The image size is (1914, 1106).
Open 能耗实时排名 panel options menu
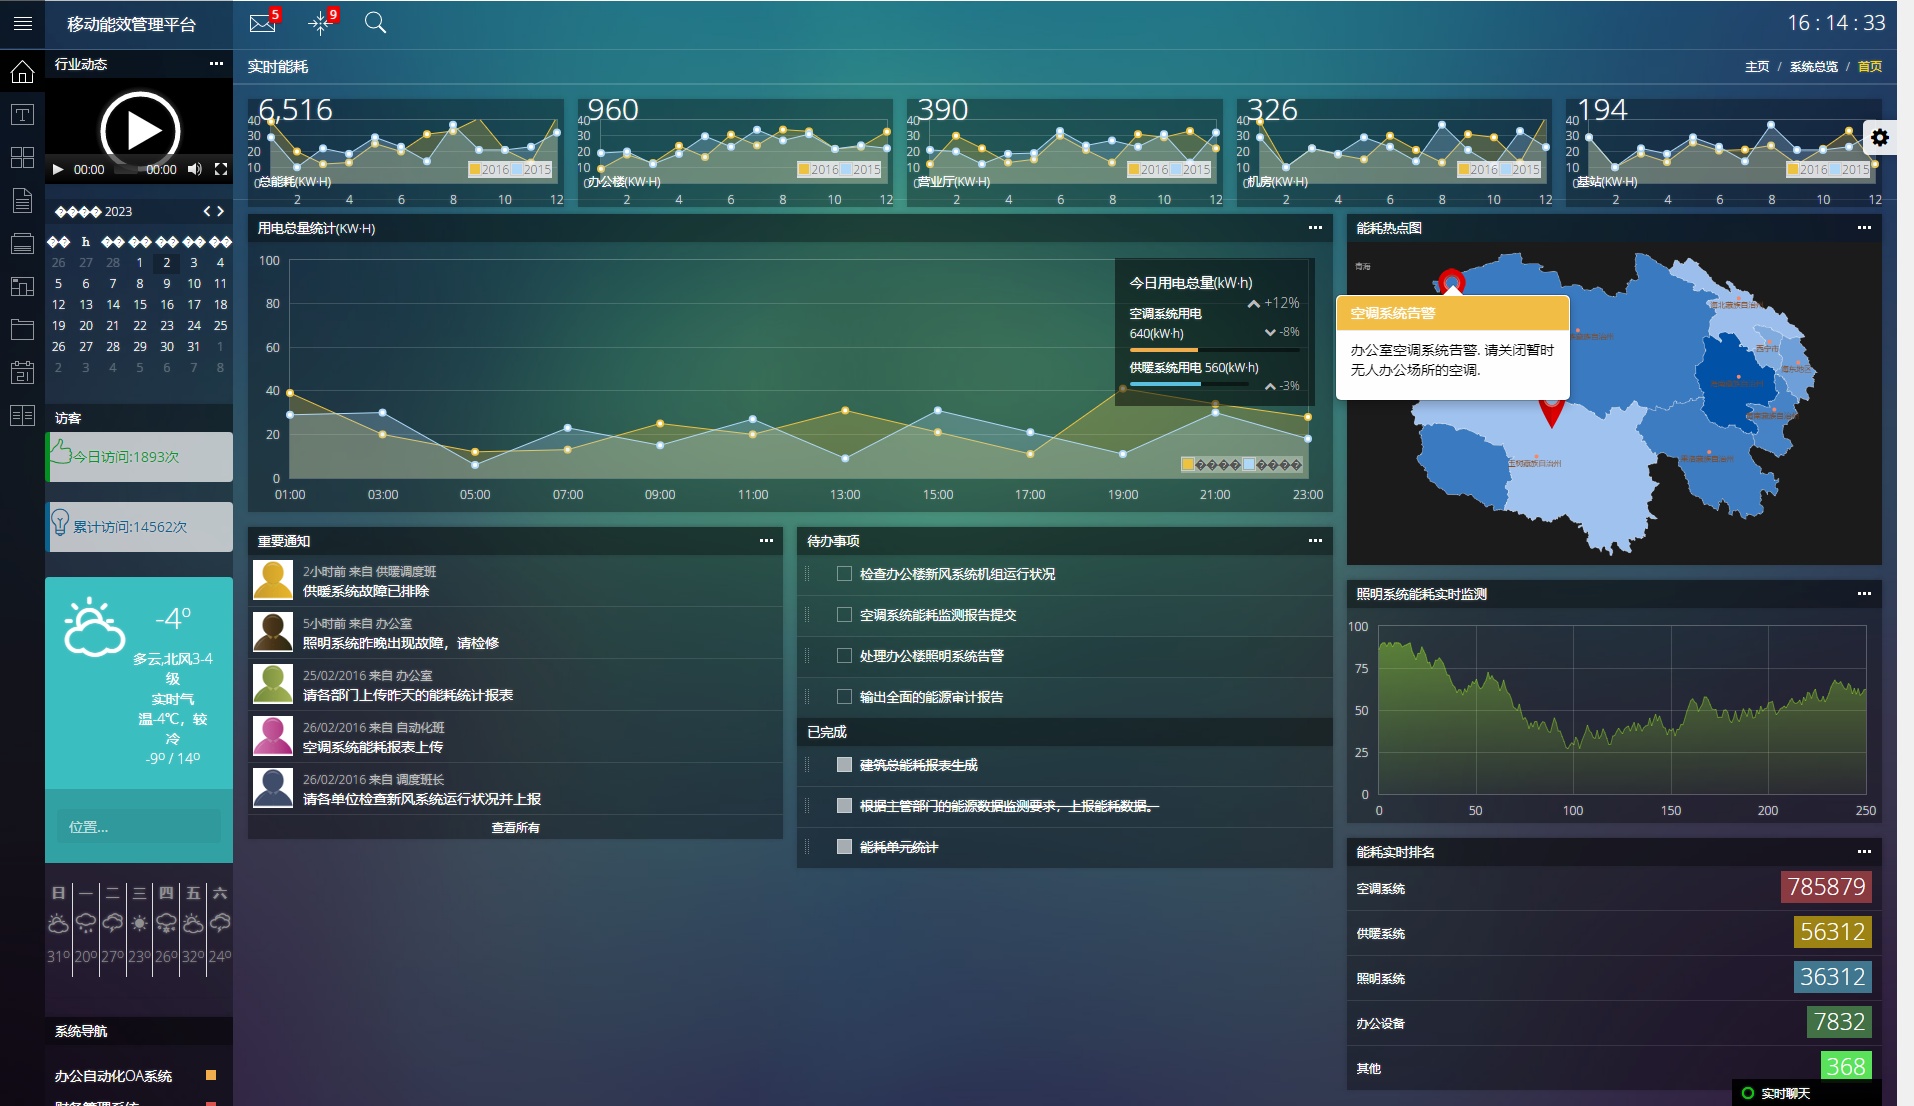point(1864,852)
